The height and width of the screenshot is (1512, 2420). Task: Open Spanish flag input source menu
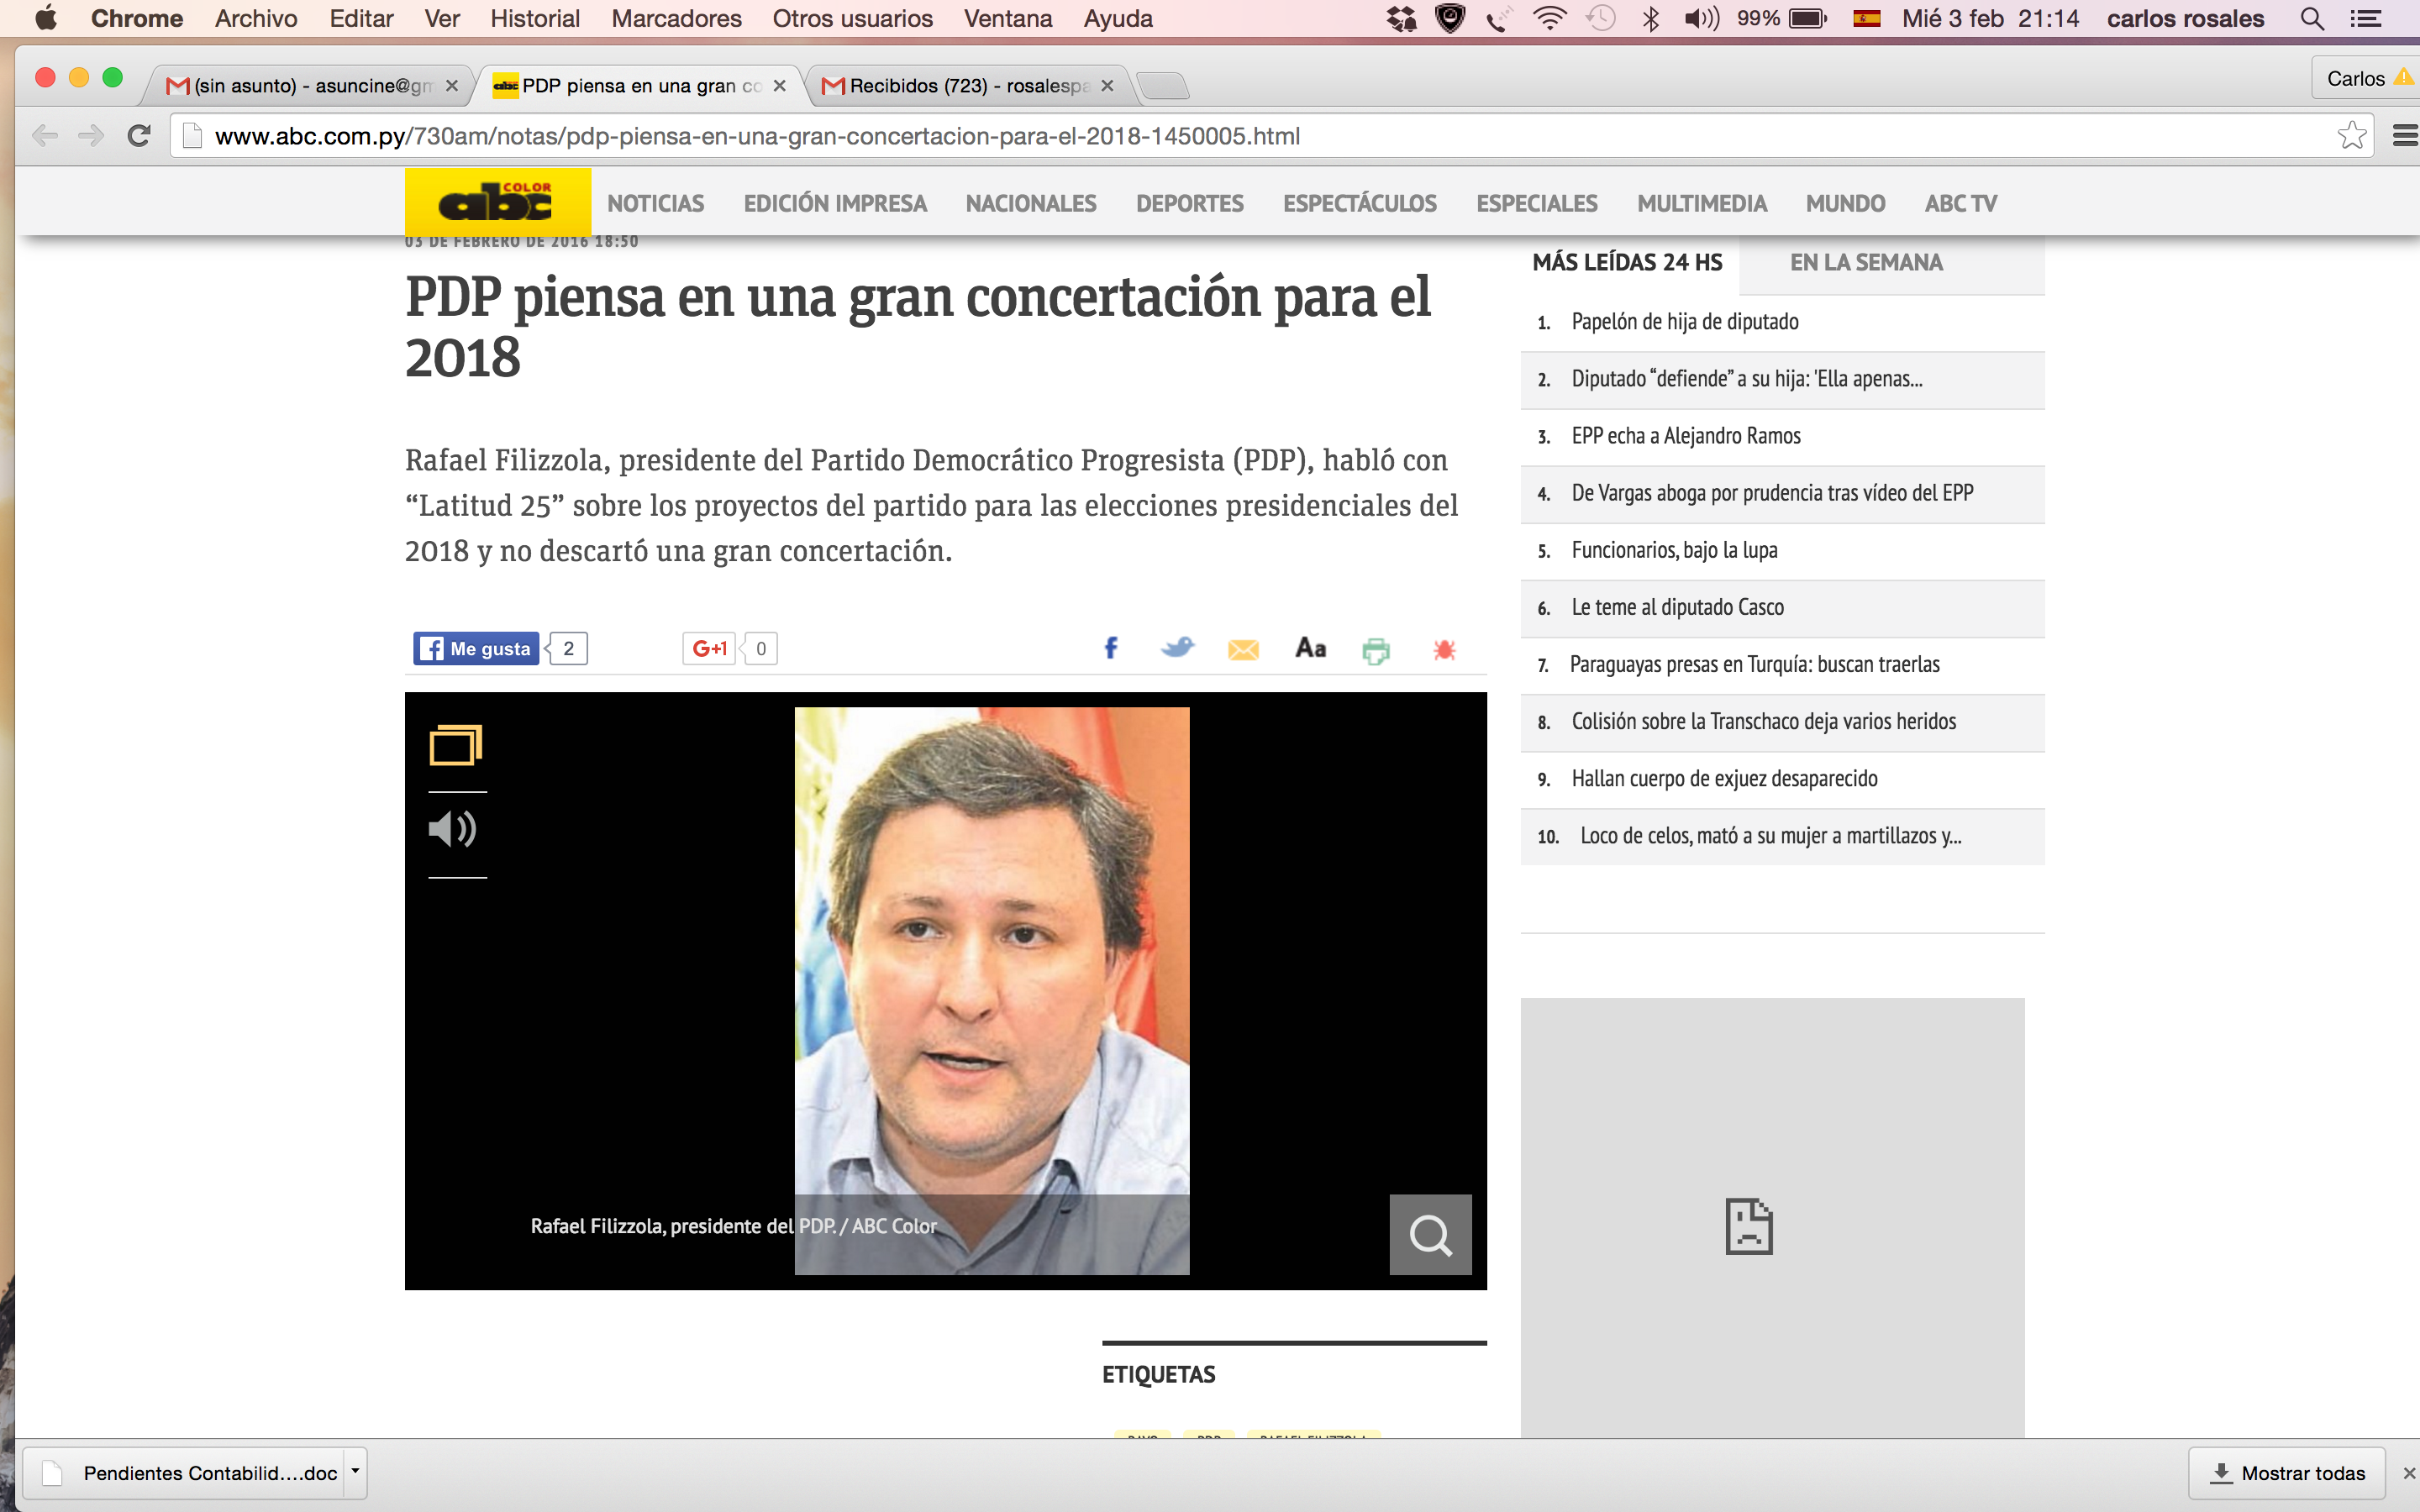coord(1866,18)
